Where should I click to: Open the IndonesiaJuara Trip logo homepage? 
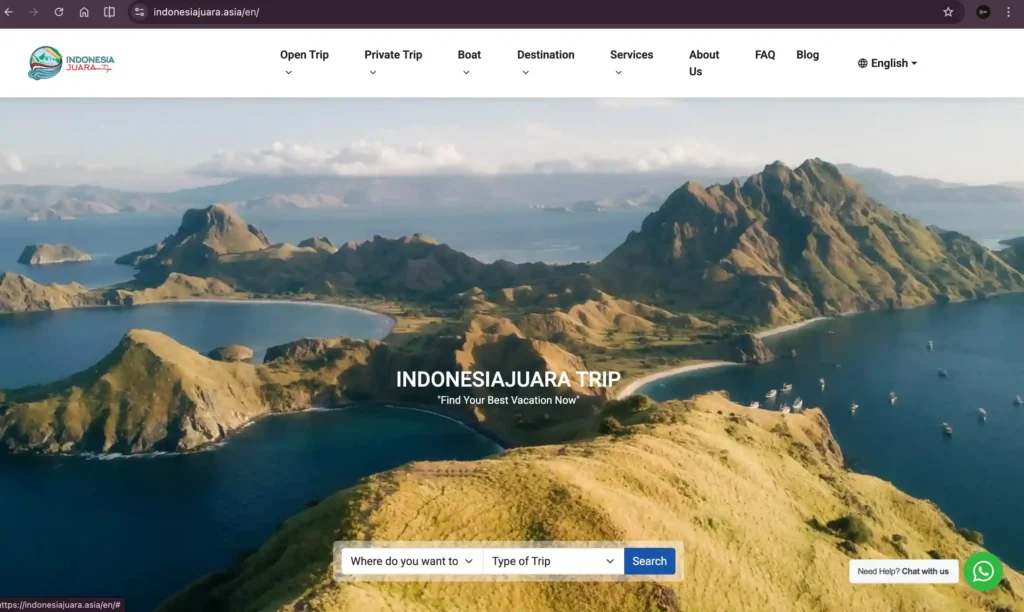click(x=71, y=62)
